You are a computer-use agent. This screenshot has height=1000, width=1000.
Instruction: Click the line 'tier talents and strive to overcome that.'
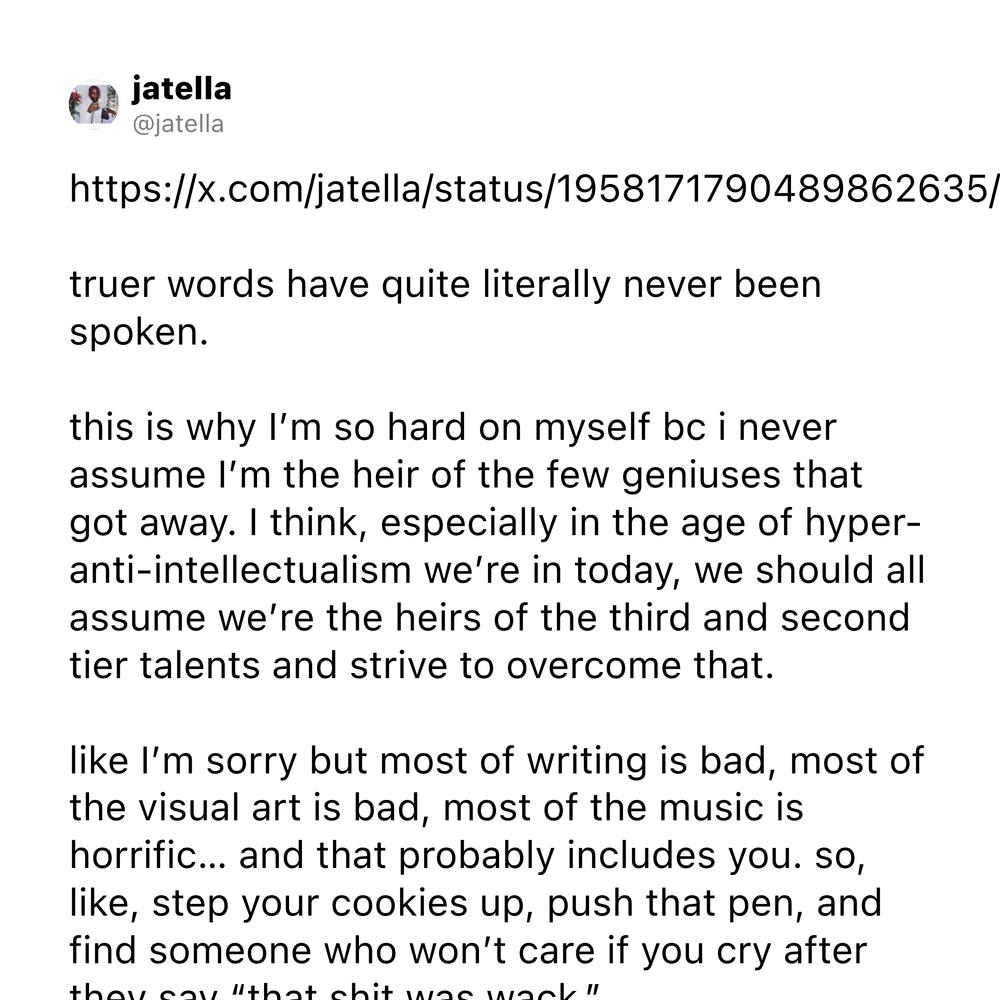422,665
